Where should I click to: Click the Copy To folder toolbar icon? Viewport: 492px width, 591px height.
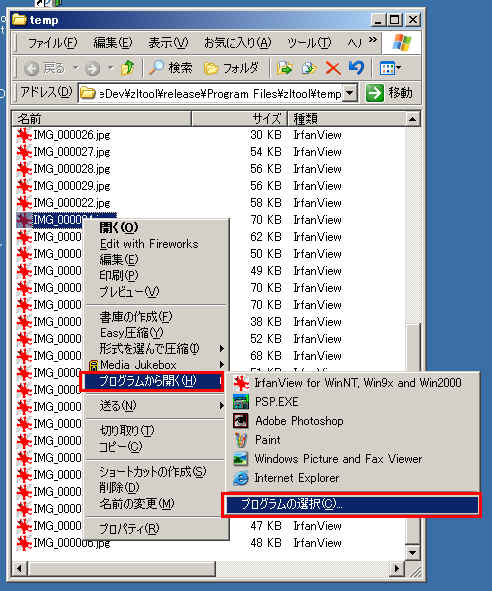click(x=309, y=68)
